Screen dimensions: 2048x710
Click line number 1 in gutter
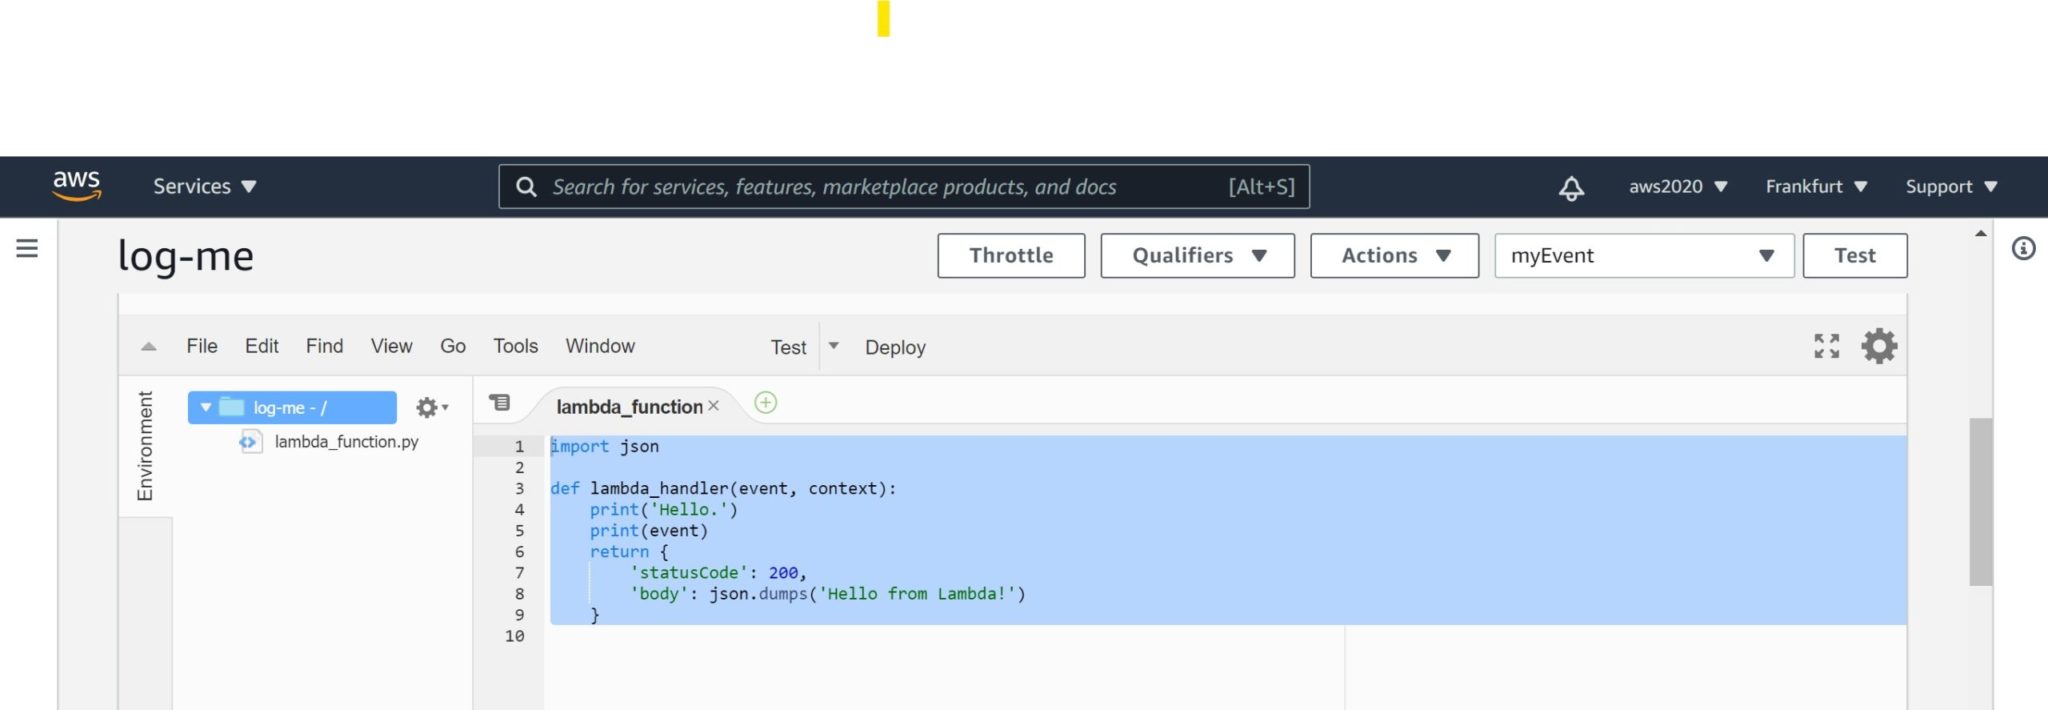pos(519,446)
